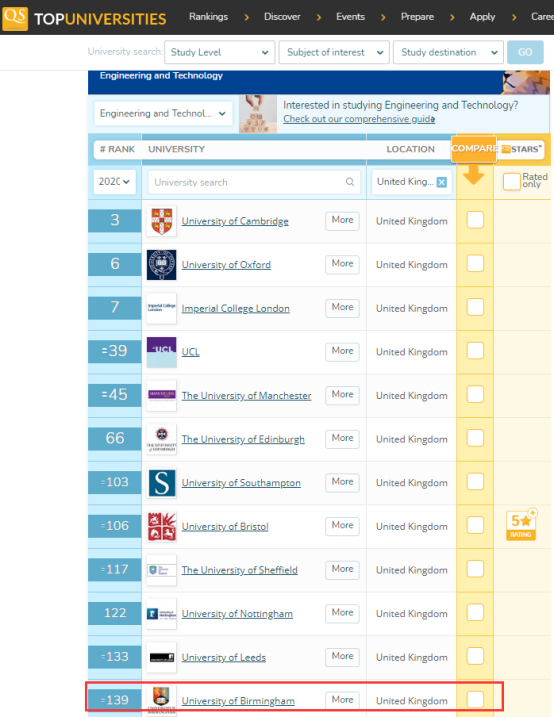Click the GO search button
This screenshot has width=554, height=717.
[525, 52]
